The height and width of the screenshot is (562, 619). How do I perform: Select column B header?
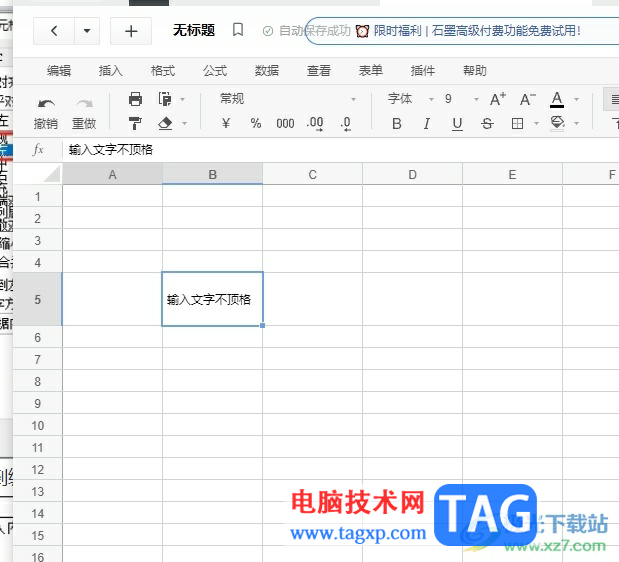[x=212, y=174]
